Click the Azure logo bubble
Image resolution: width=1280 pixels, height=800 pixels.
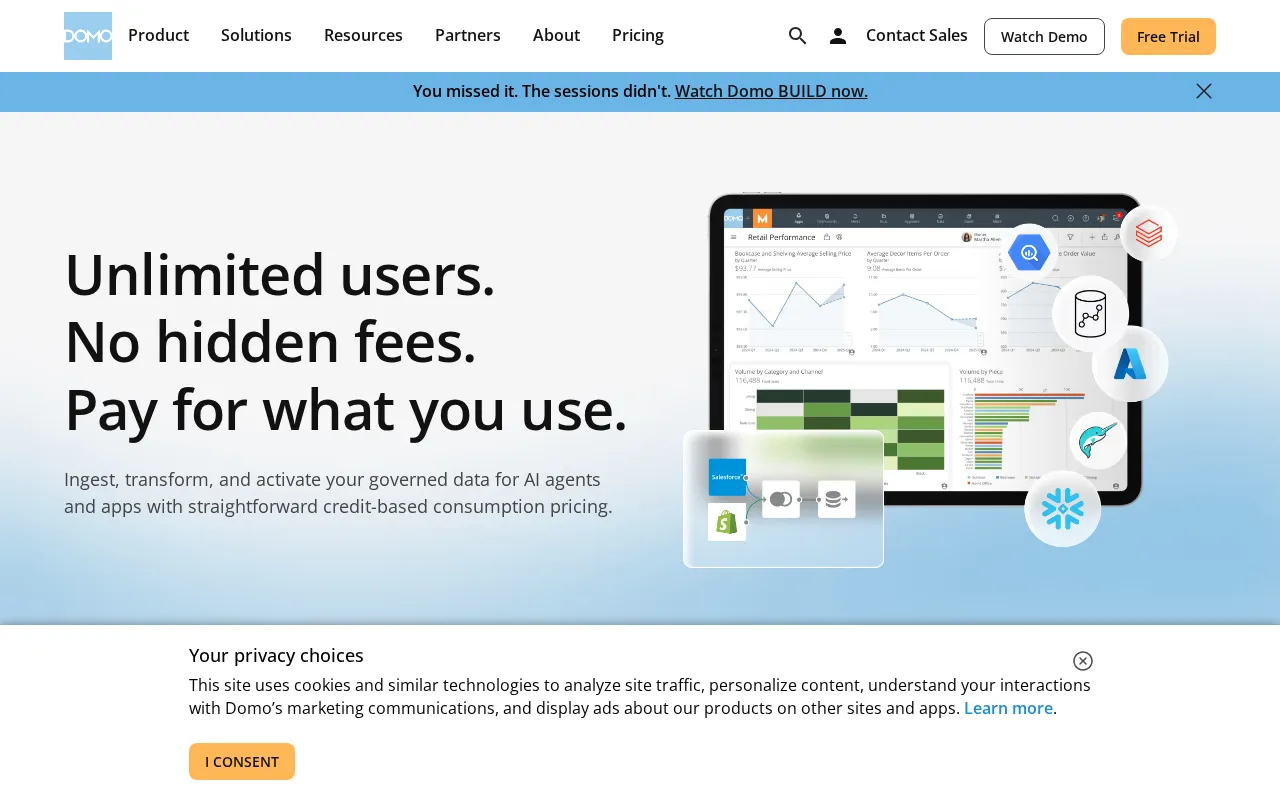click(x=1130, y=364)
